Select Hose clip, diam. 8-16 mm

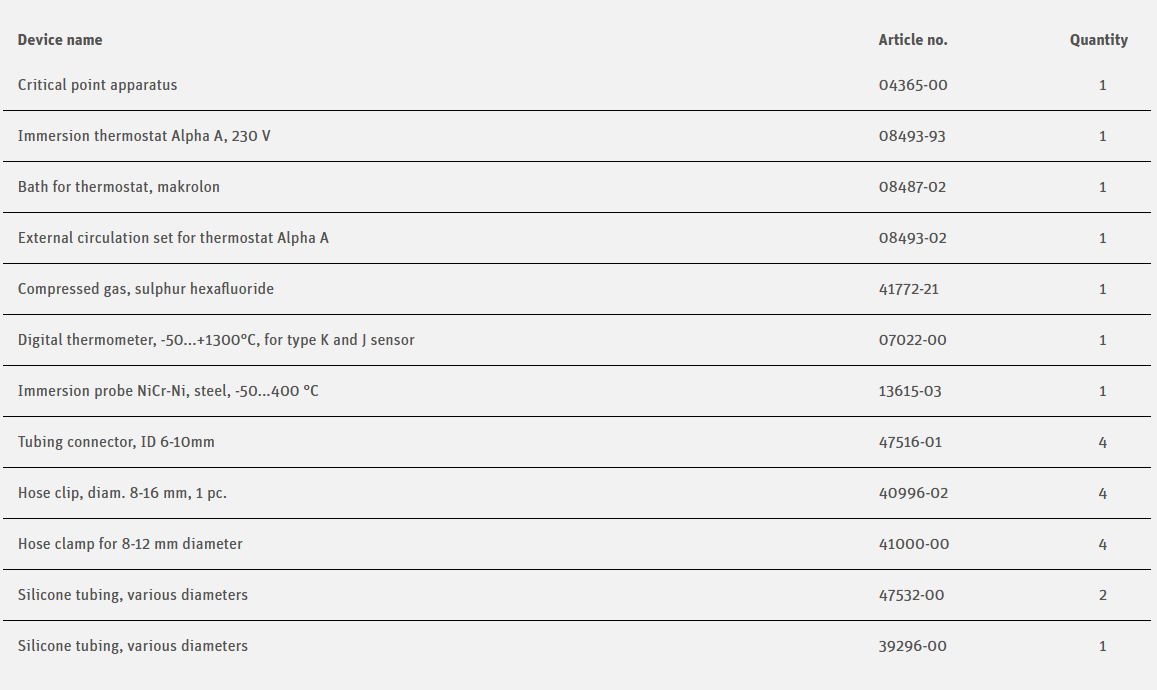coord(129,493)
